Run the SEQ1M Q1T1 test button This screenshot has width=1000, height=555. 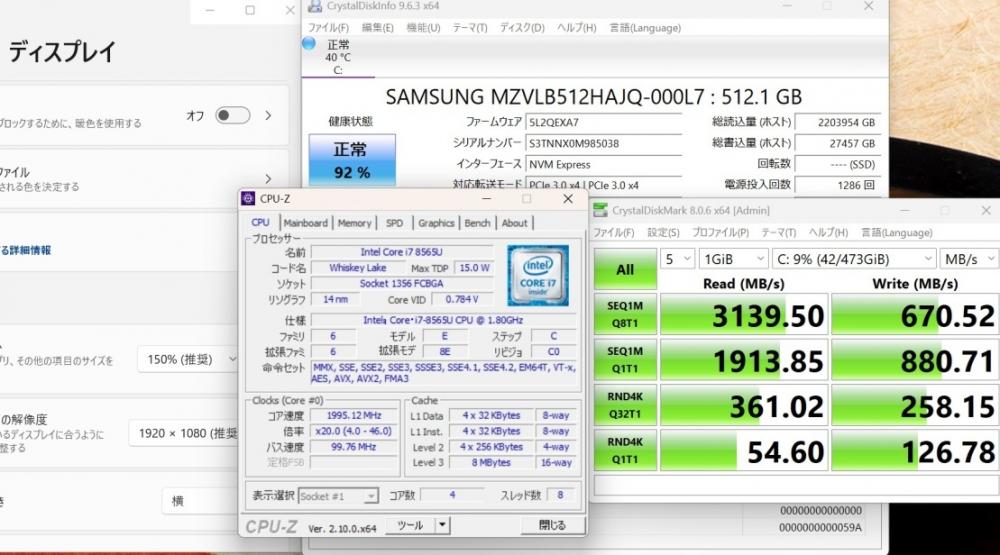click(x=625, y=360)
